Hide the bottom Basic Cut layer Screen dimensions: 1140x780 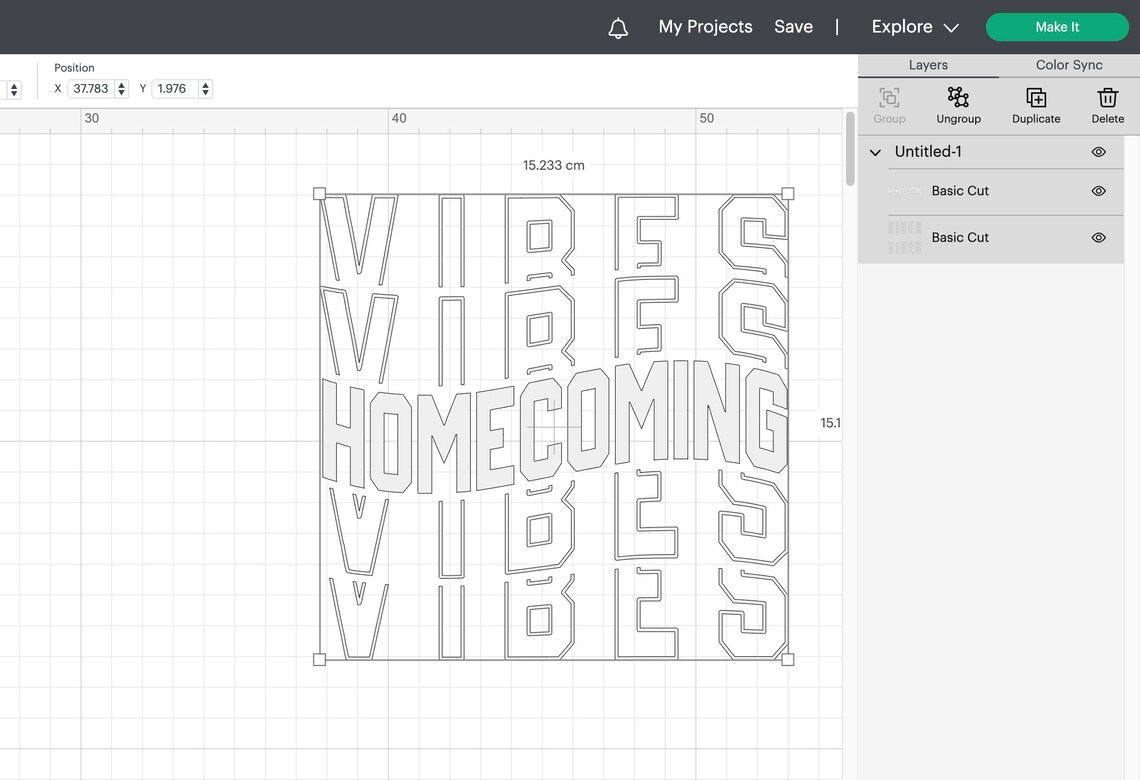coord(1098,237)
